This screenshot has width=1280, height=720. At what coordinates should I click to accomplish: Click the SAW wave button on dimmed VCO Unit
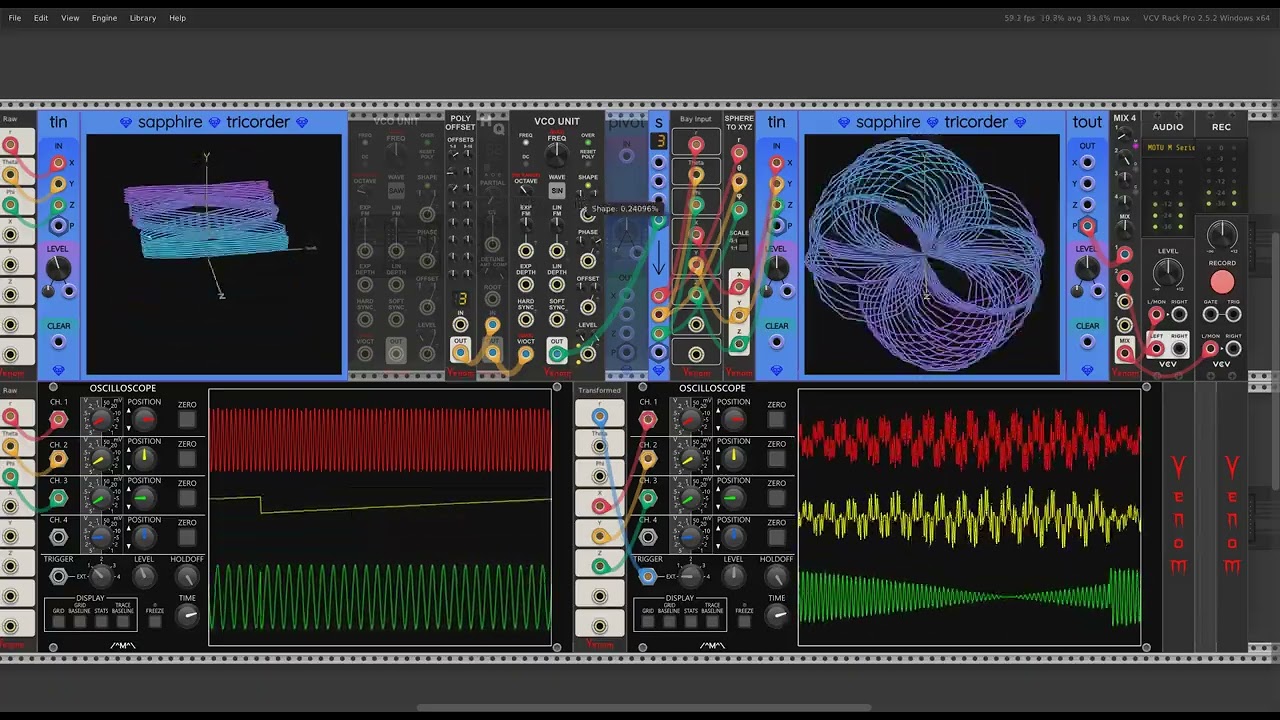coord(396,190)
